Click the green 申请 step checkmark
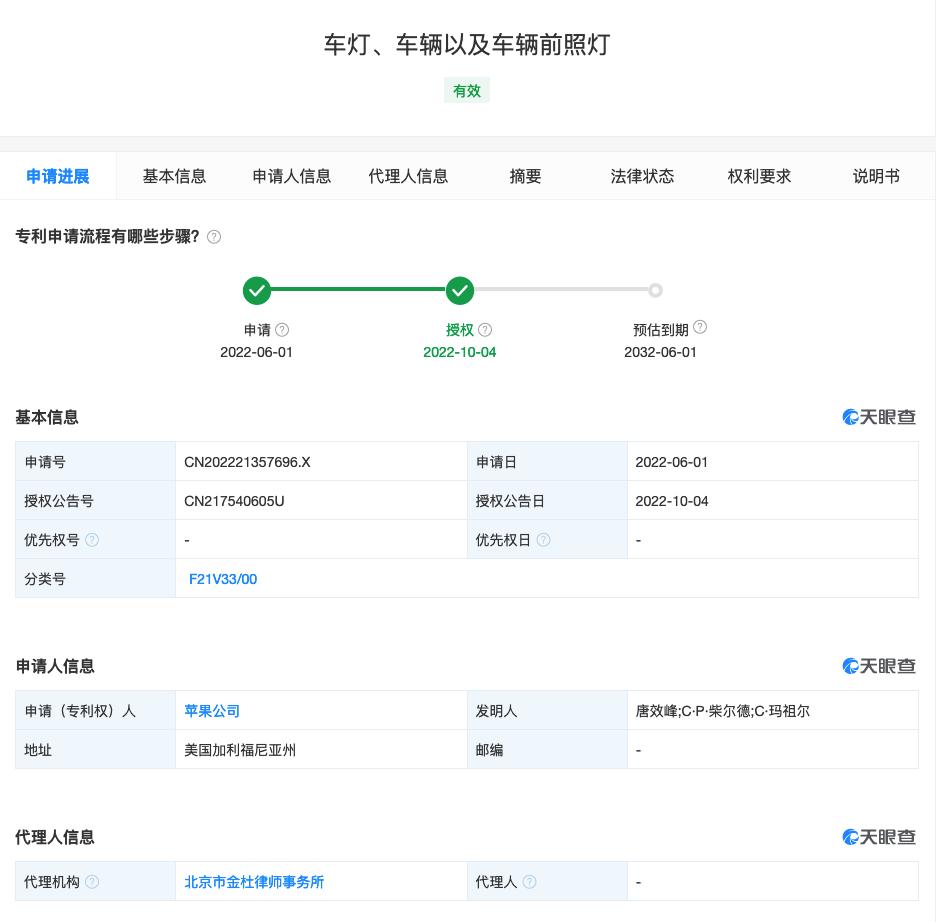 257,291
